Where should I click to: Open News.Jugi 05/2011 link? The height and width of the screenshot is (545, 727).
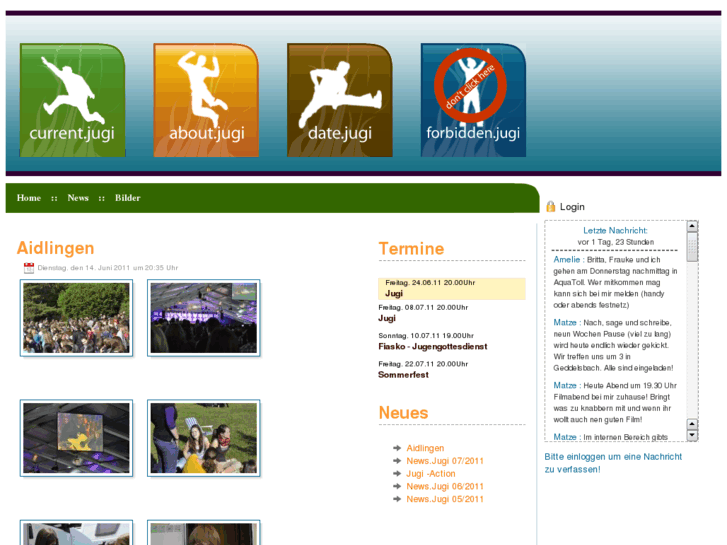click(445, 499)
